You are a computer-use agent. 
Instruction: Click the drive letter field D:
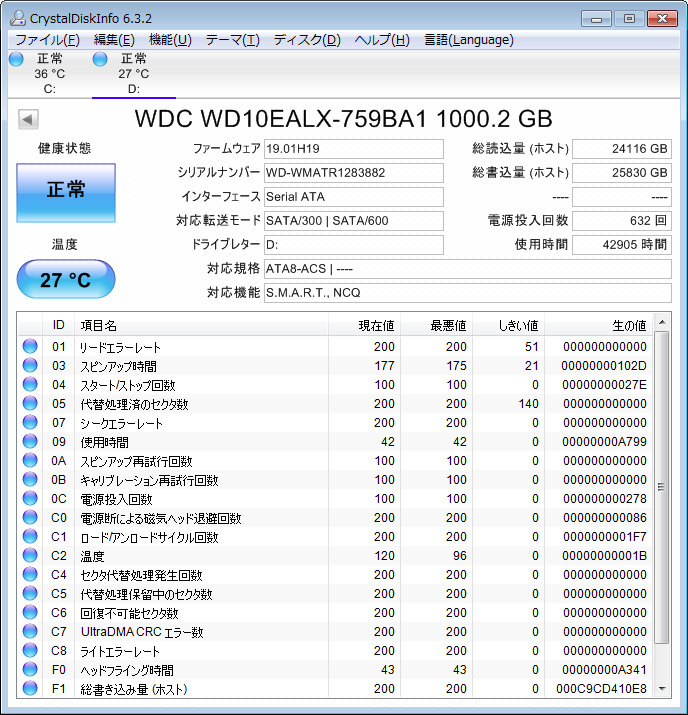pos(353,245)
